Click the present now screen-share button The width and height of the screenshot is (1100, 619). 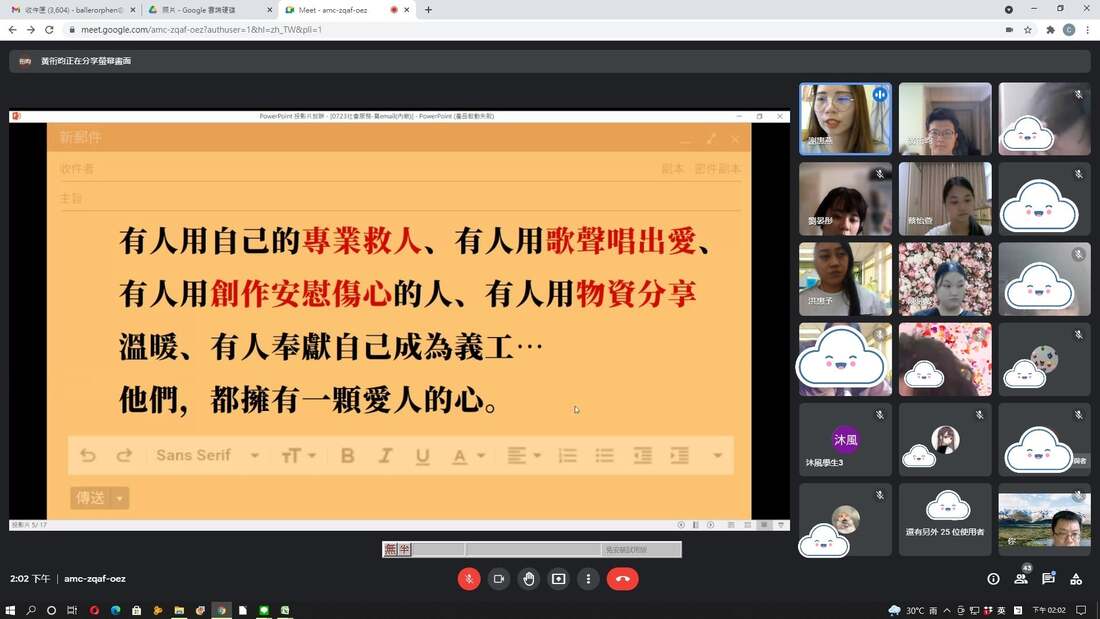point(558,579)
